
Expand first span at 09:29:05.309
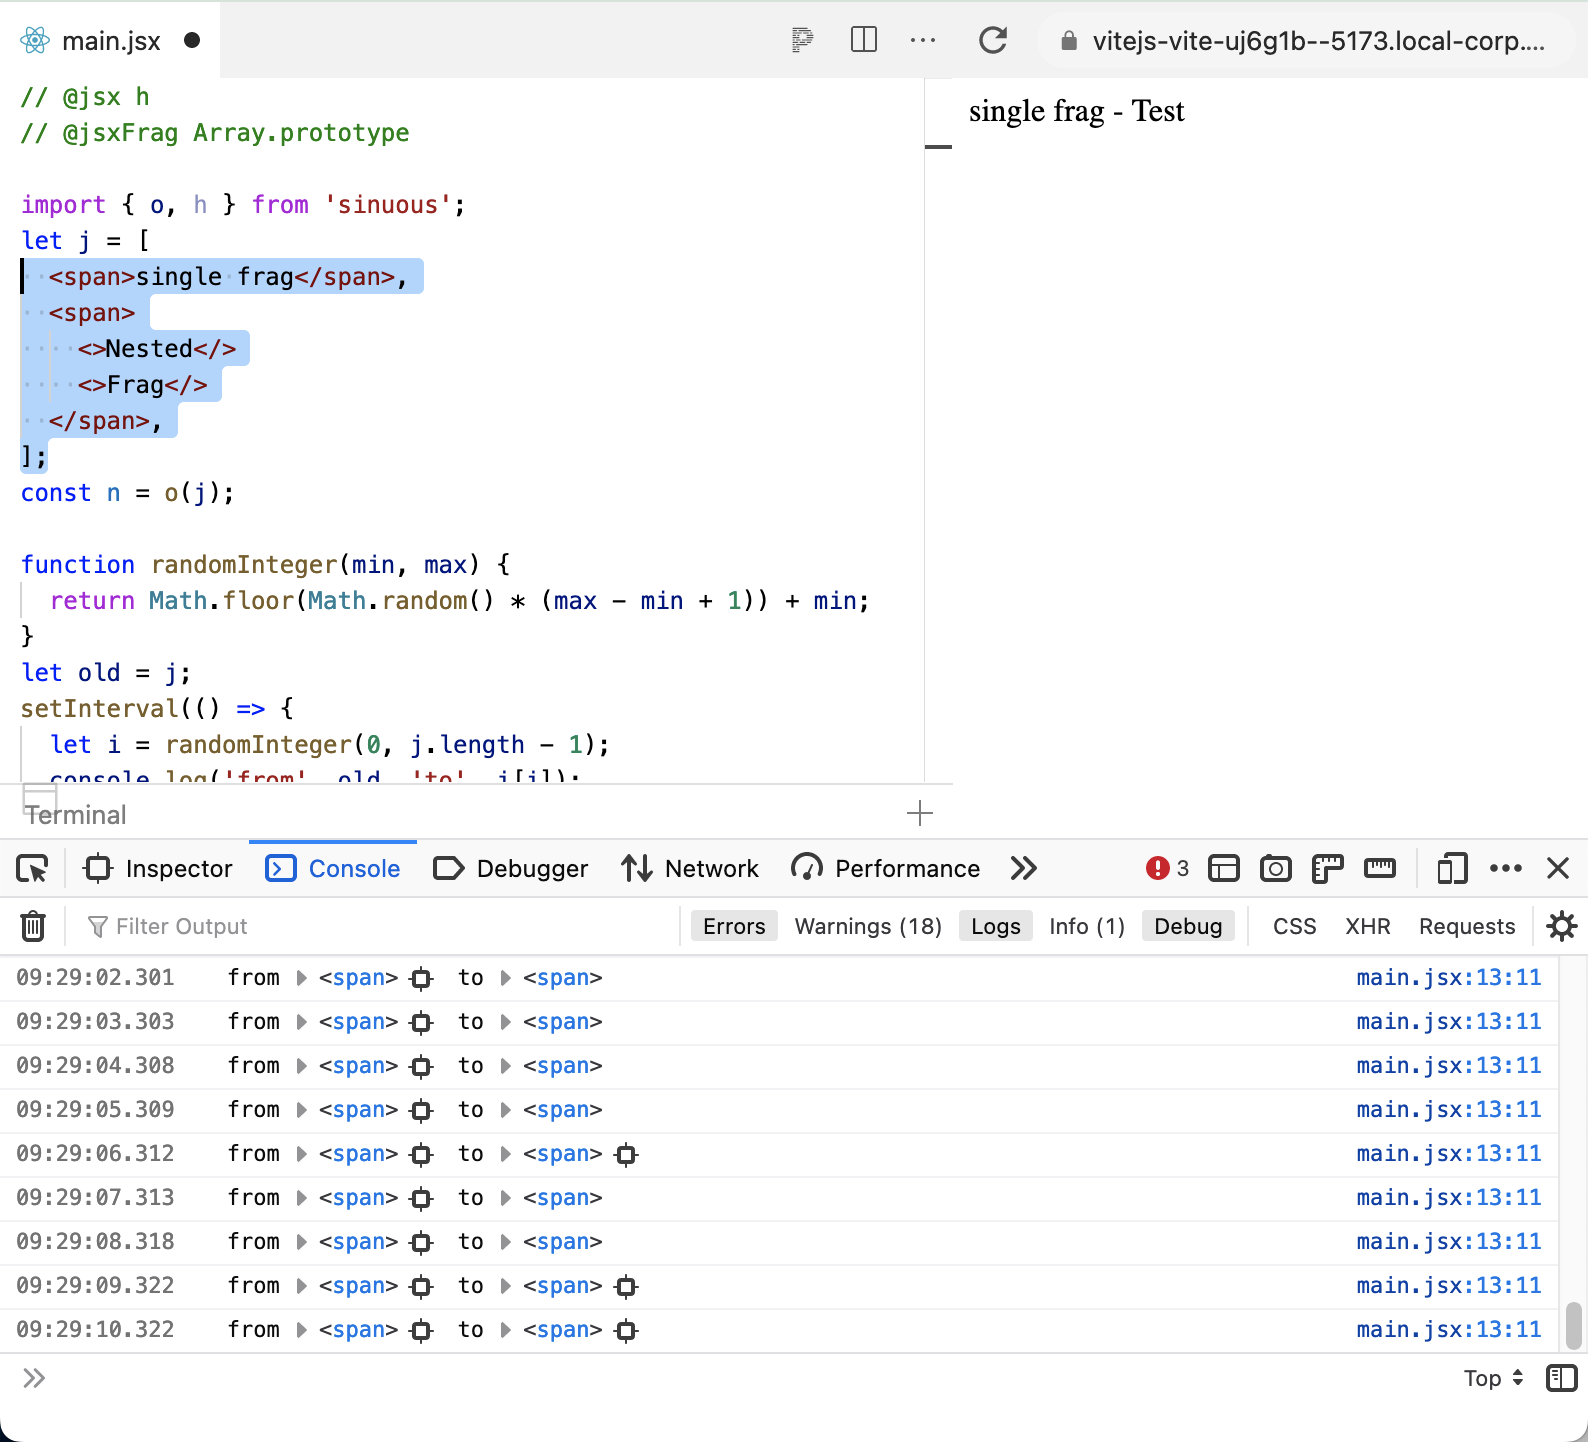coord(301,1110)
